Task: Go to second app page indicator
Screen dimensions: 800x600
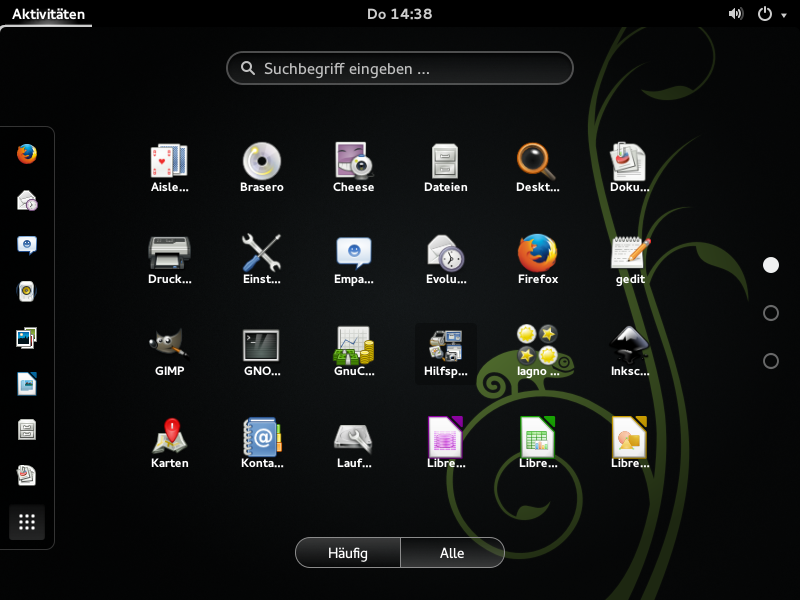Action: click(x=770, y=313)
